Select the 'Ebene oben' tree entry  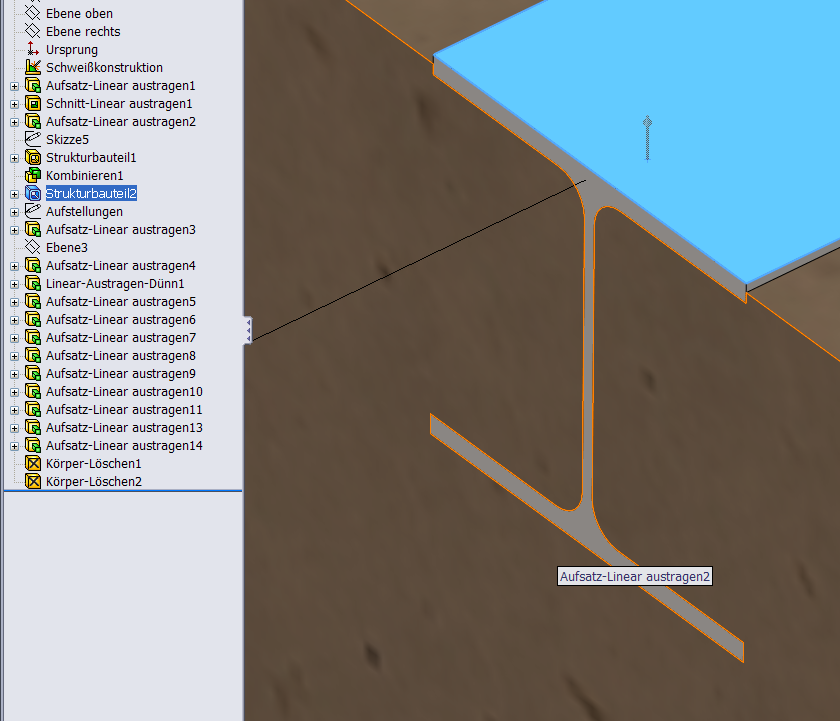click(79, 13)
